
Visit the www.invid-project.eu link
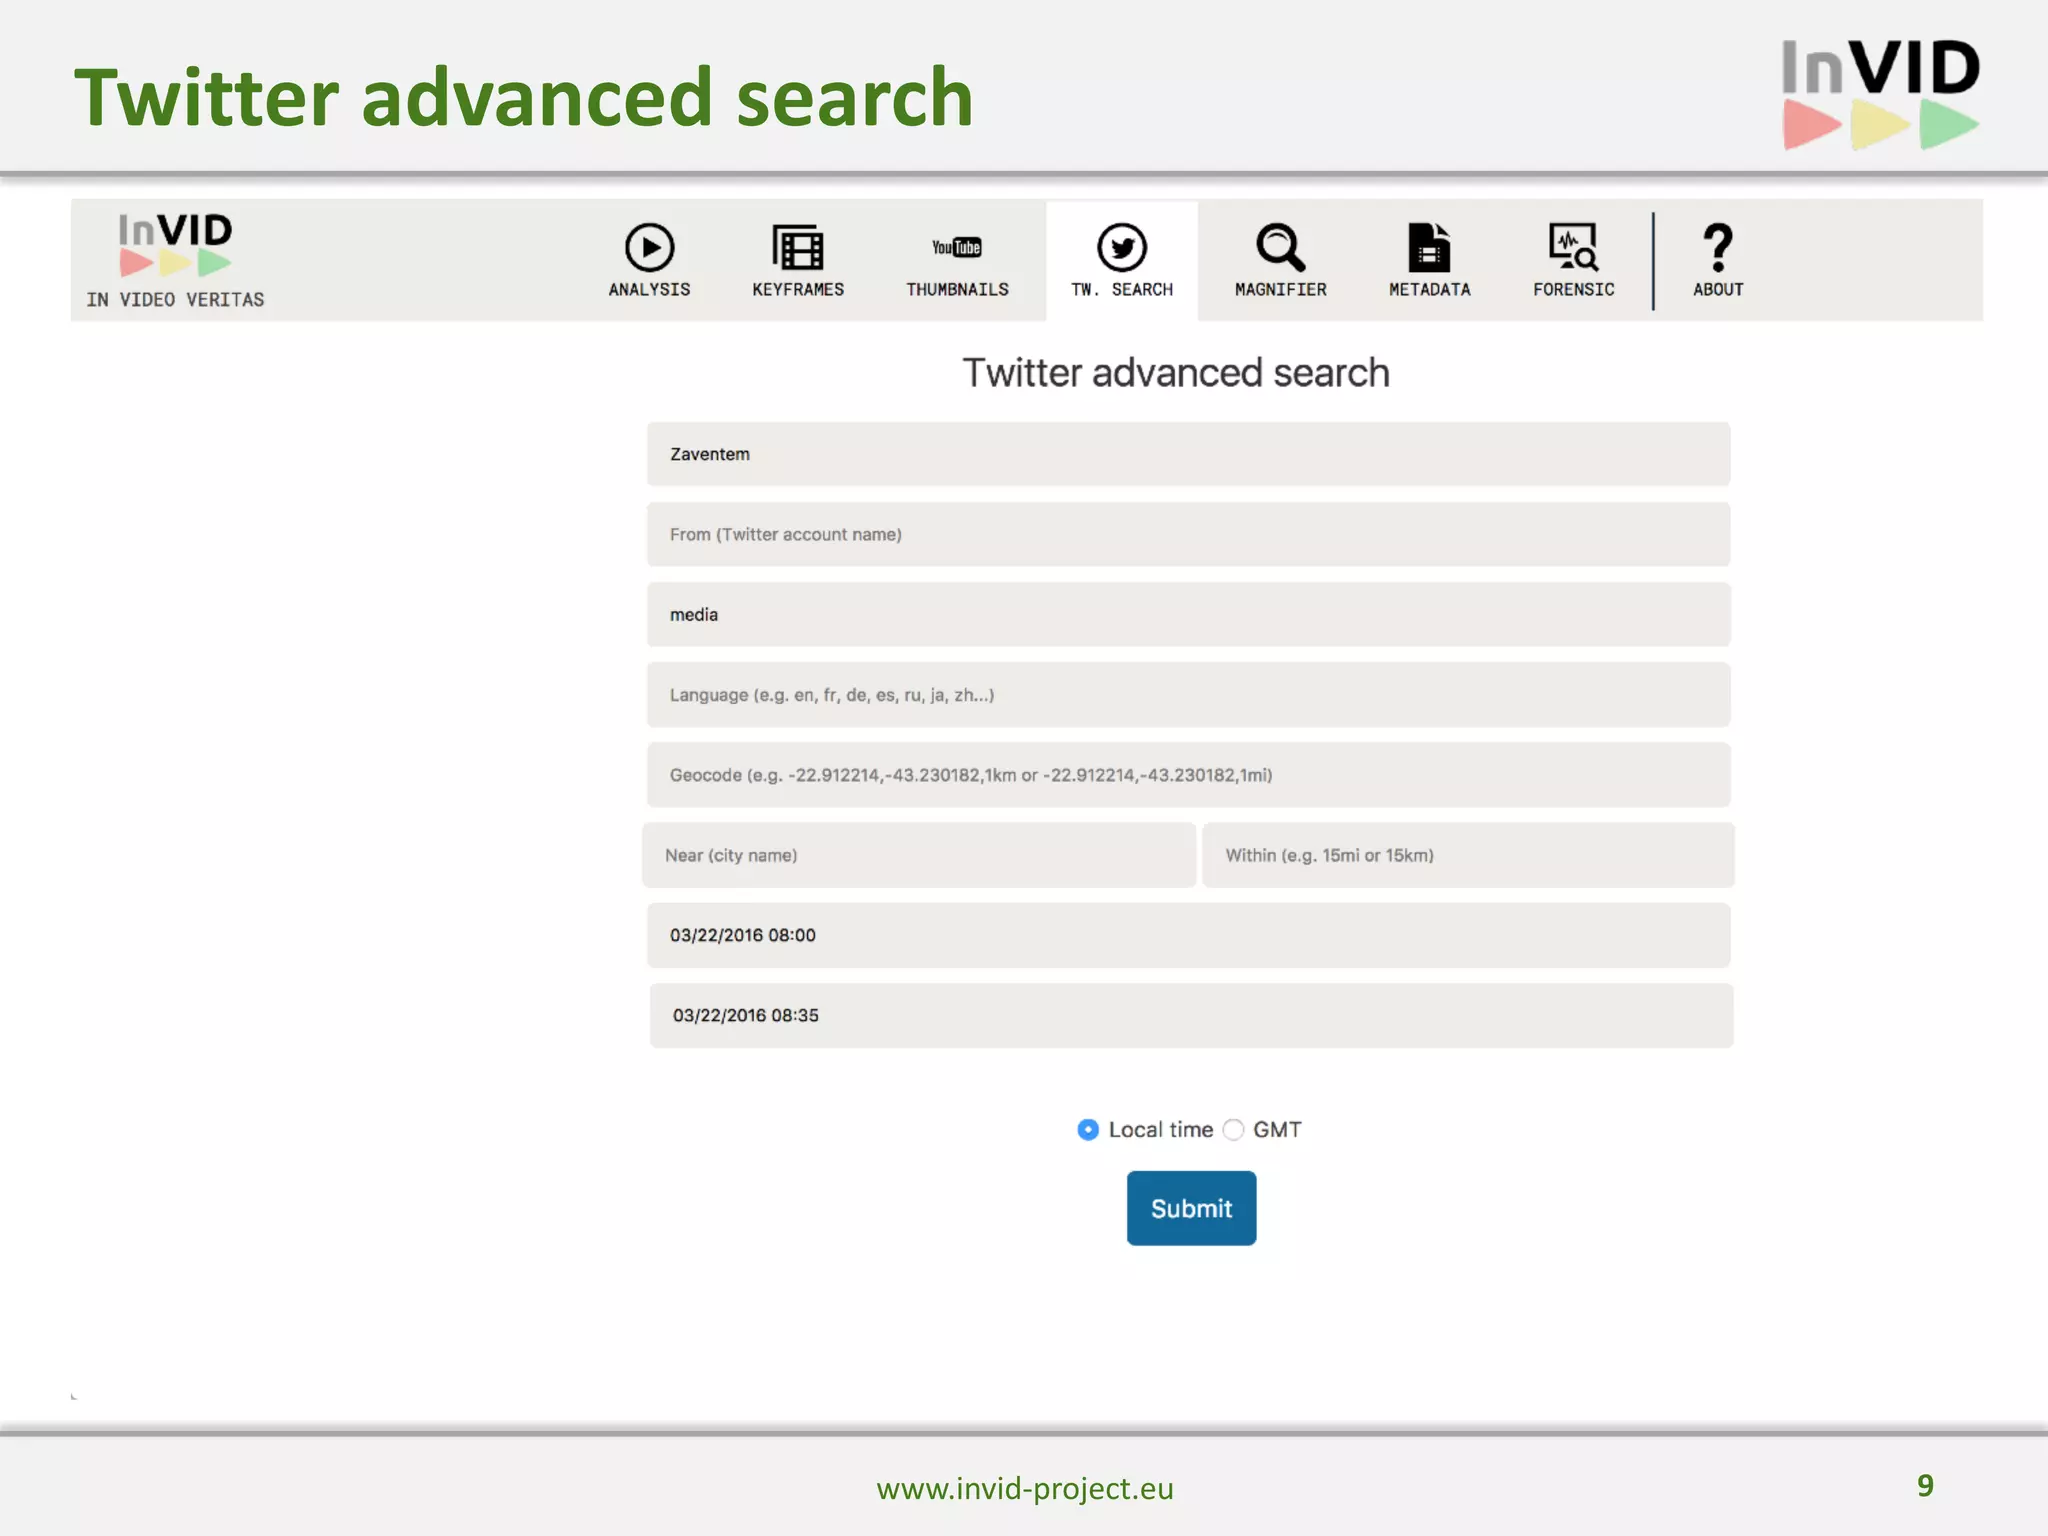1025,1488
